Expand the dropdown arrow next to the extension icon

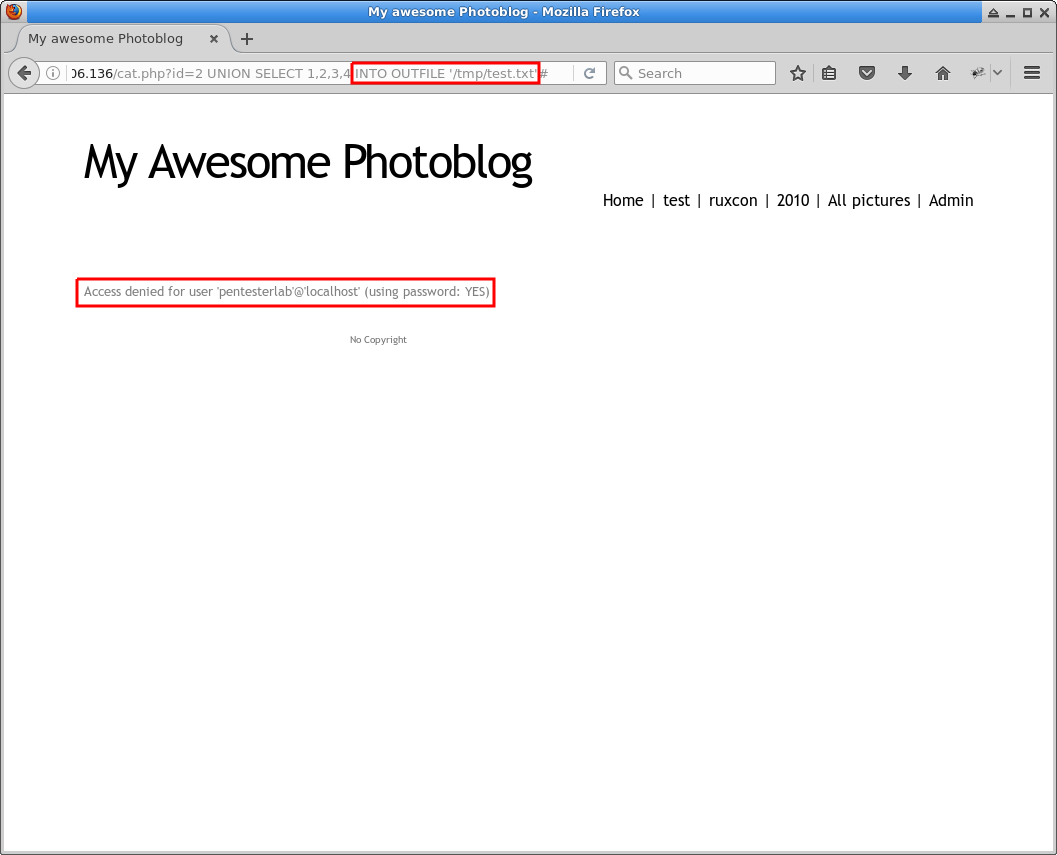[x=997, y=73]
